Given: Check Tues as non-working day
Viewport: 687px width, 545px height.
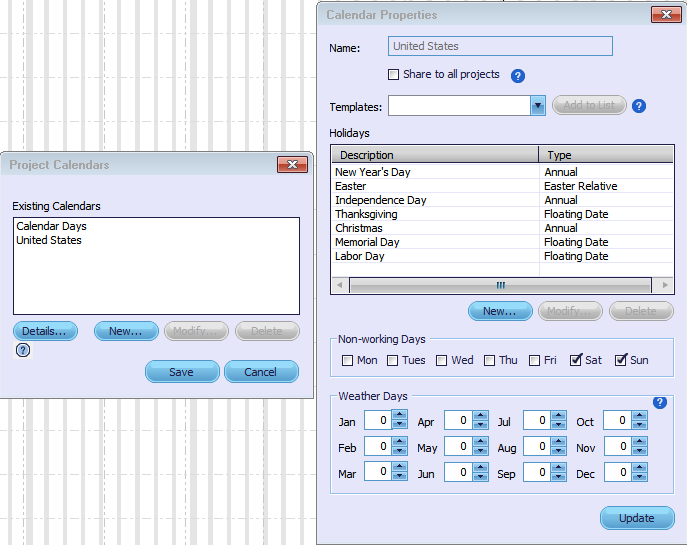Looking at the screenshot, I should point(392,360).
